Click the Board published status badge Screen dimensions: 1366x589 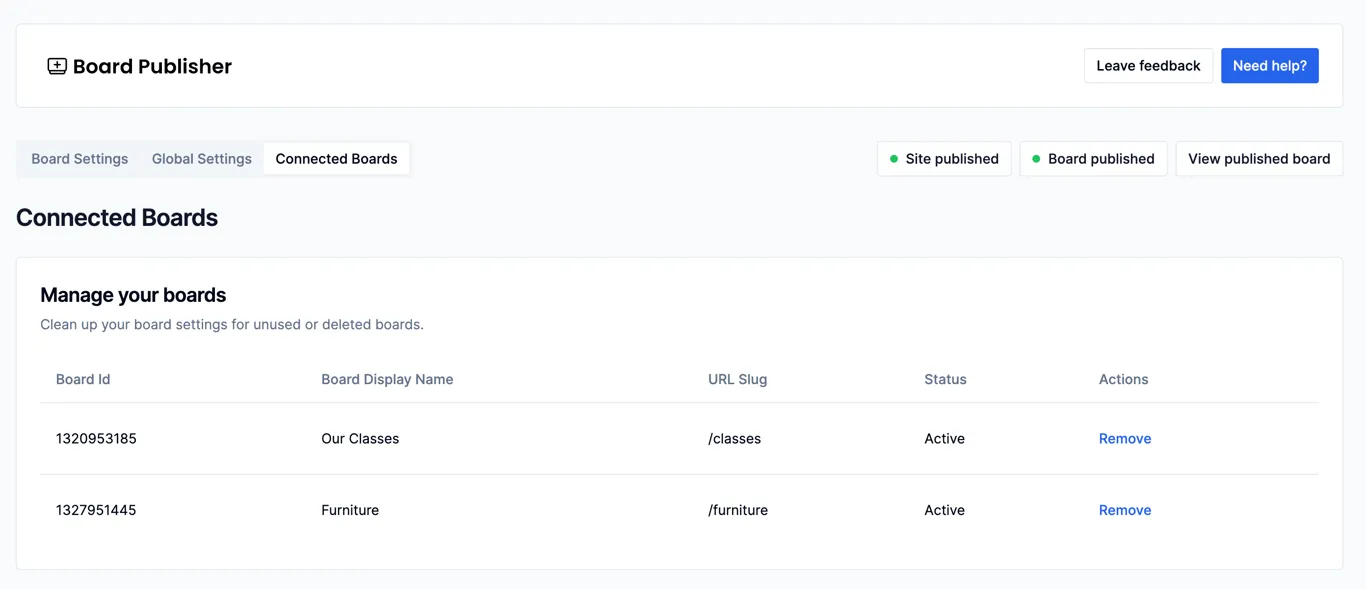tap(1093, 159)
